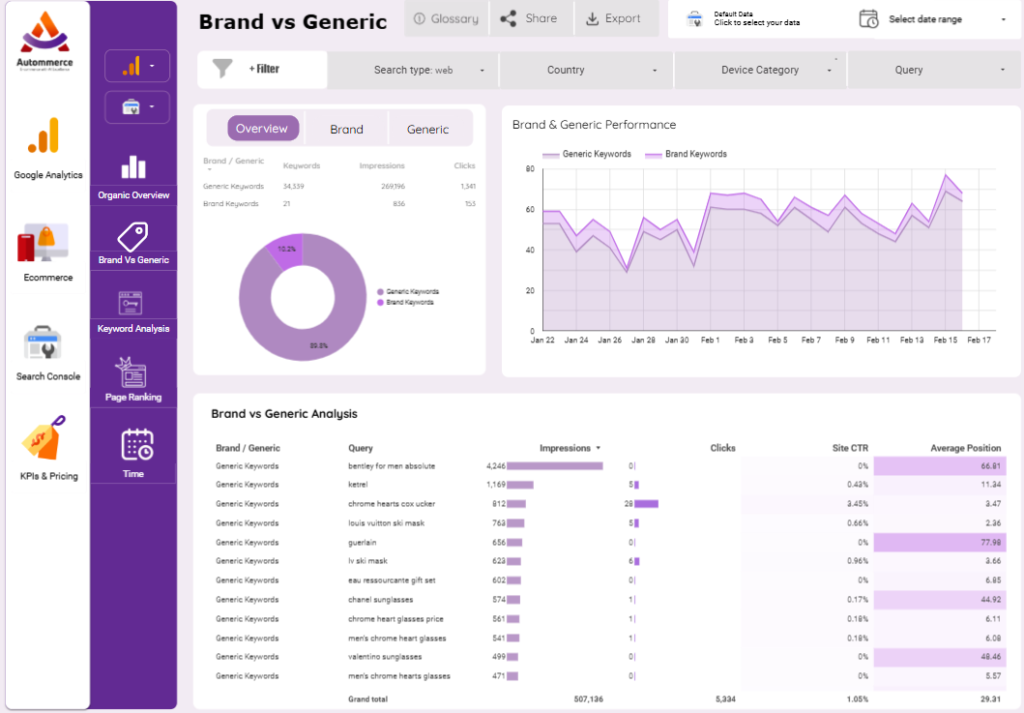
Task: Toggle Generic Keywords line chart legend
Action: pos(587,154)
